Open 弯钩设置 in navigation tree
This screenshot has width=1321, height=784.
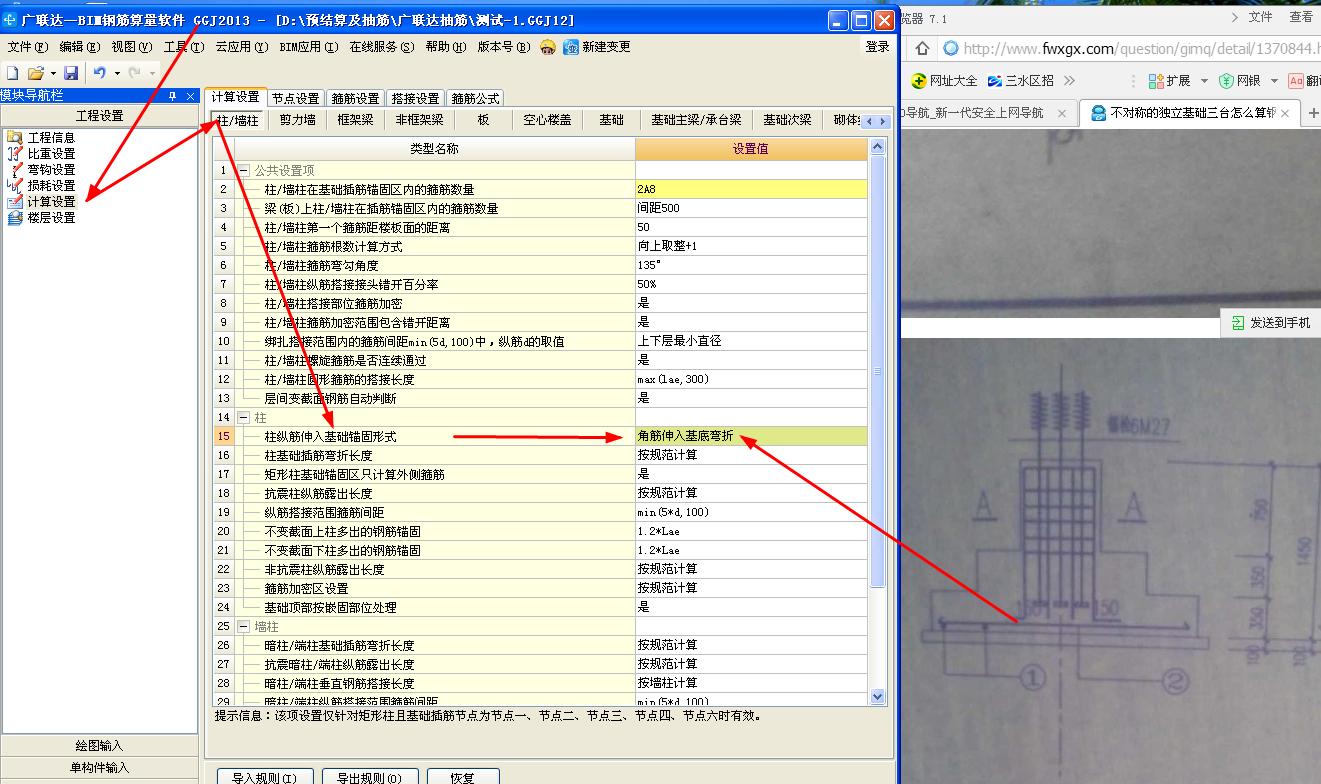click(x=41, y=169)
